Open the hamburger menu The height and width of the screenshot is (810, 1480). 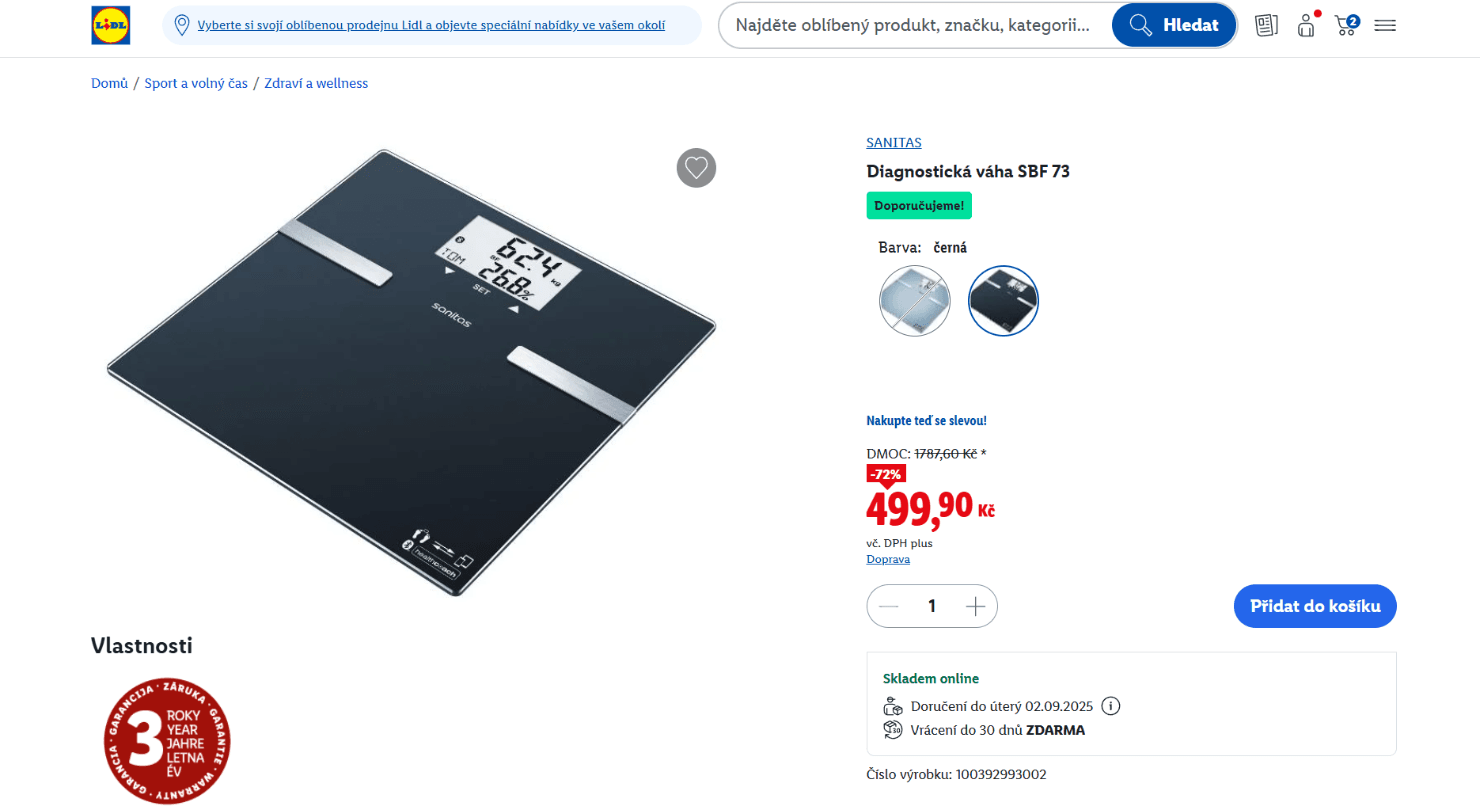(1385, 25)
